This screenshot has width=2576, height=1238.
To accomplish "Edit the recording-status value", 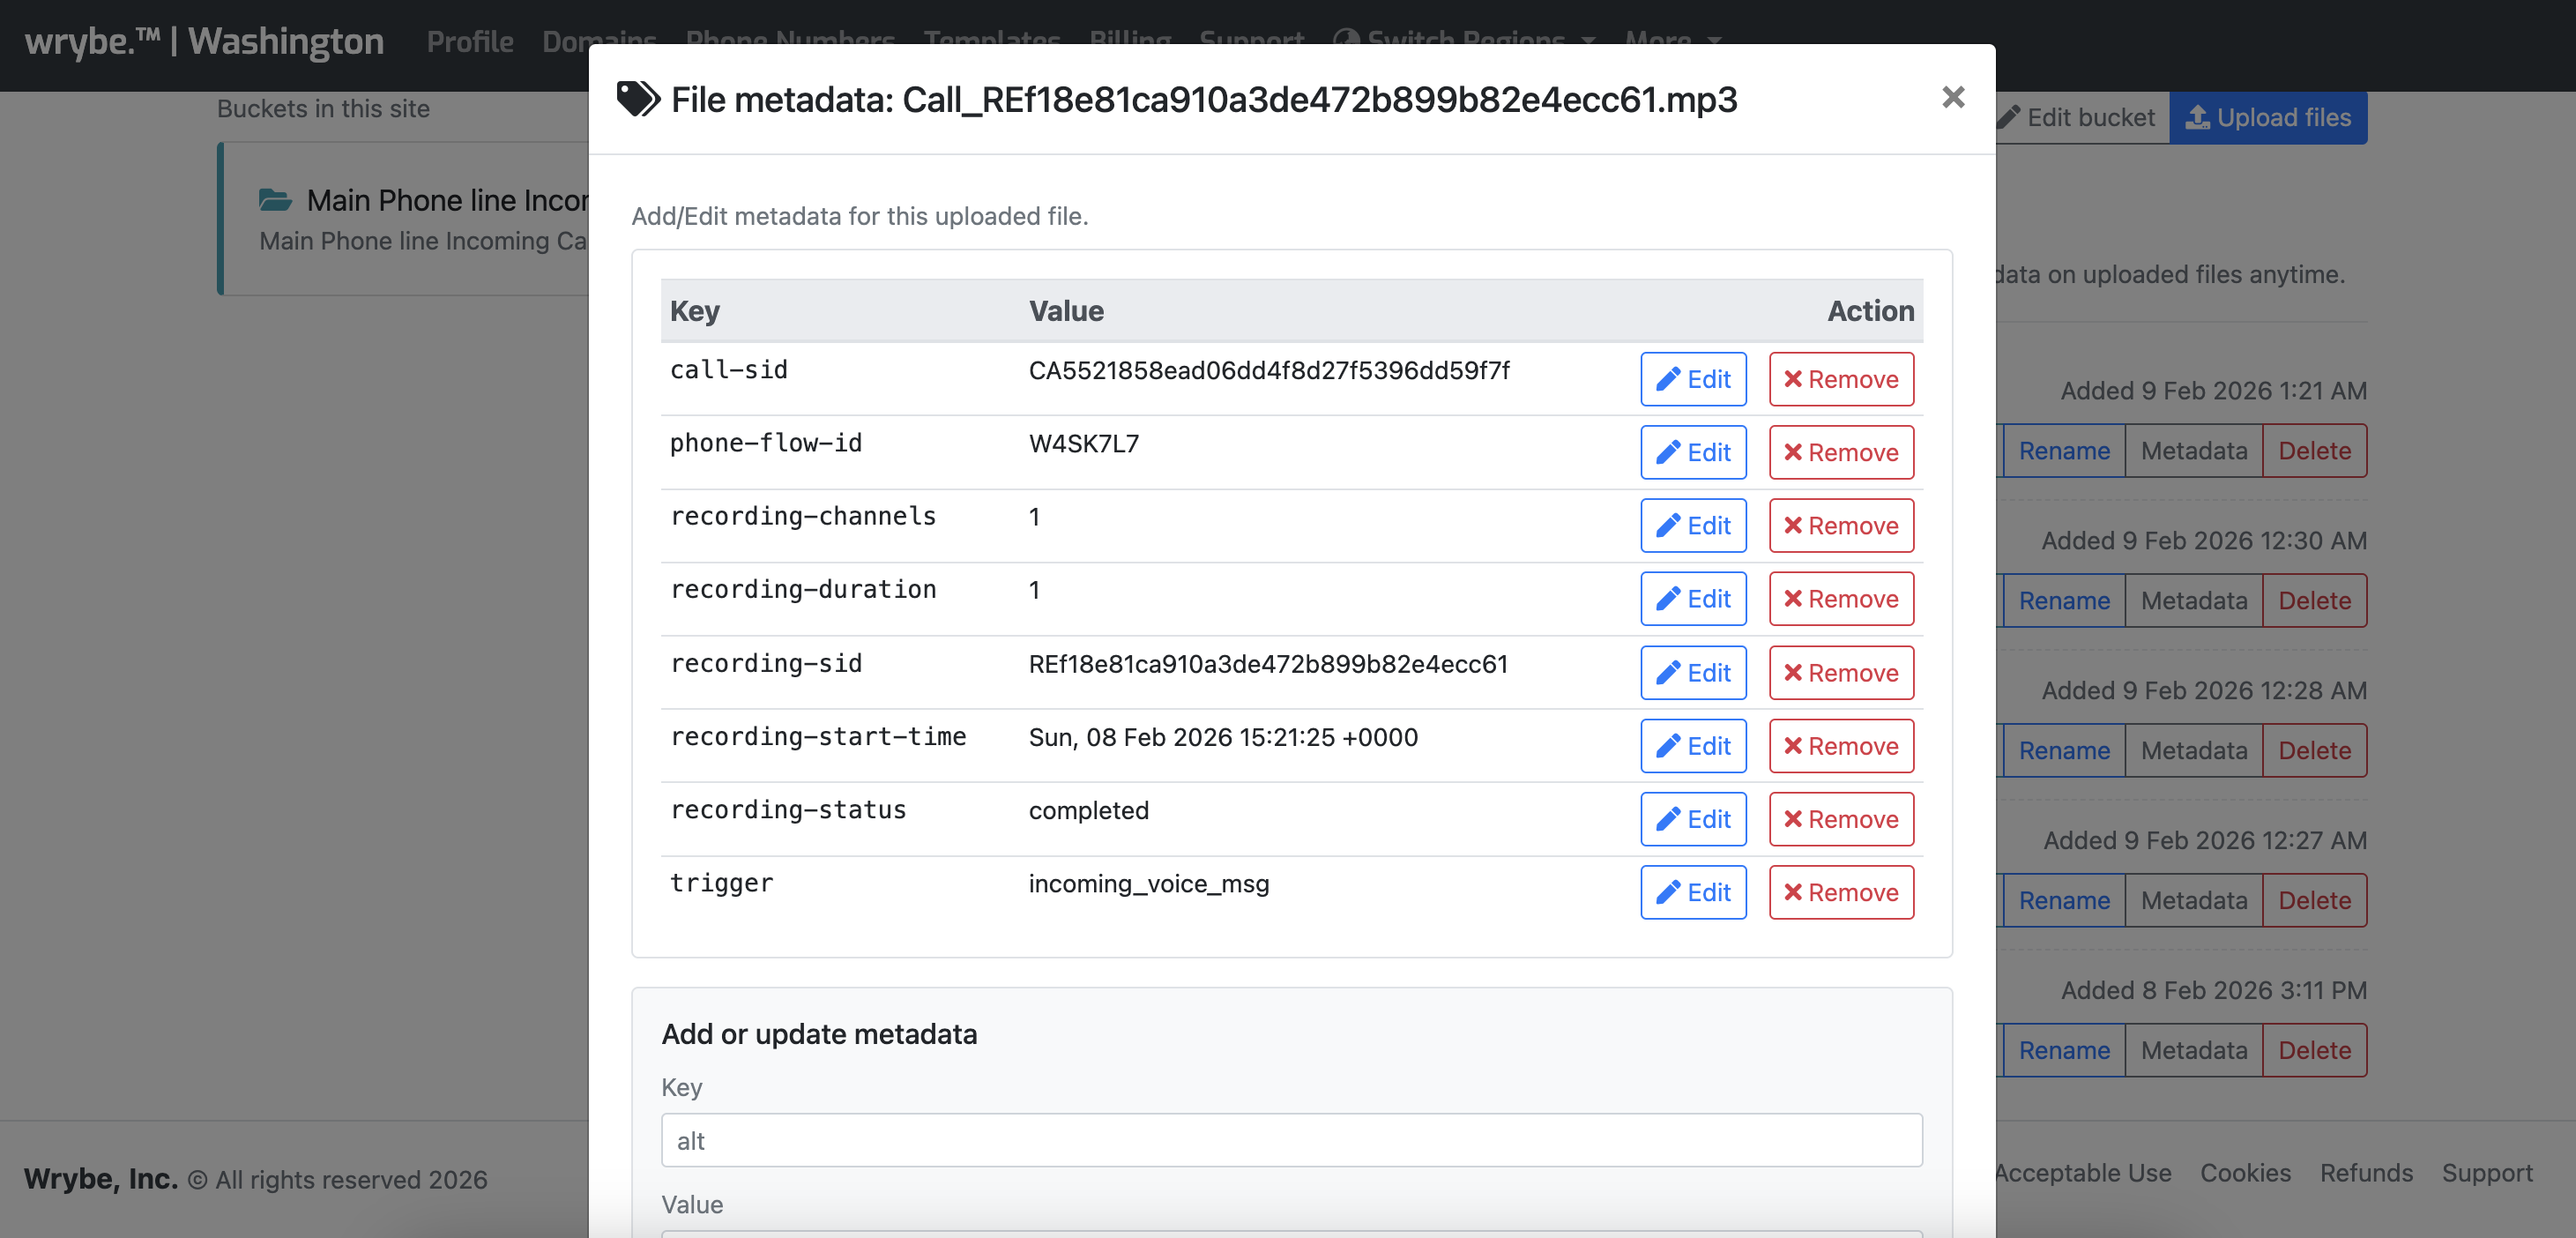I will 1692,818.
